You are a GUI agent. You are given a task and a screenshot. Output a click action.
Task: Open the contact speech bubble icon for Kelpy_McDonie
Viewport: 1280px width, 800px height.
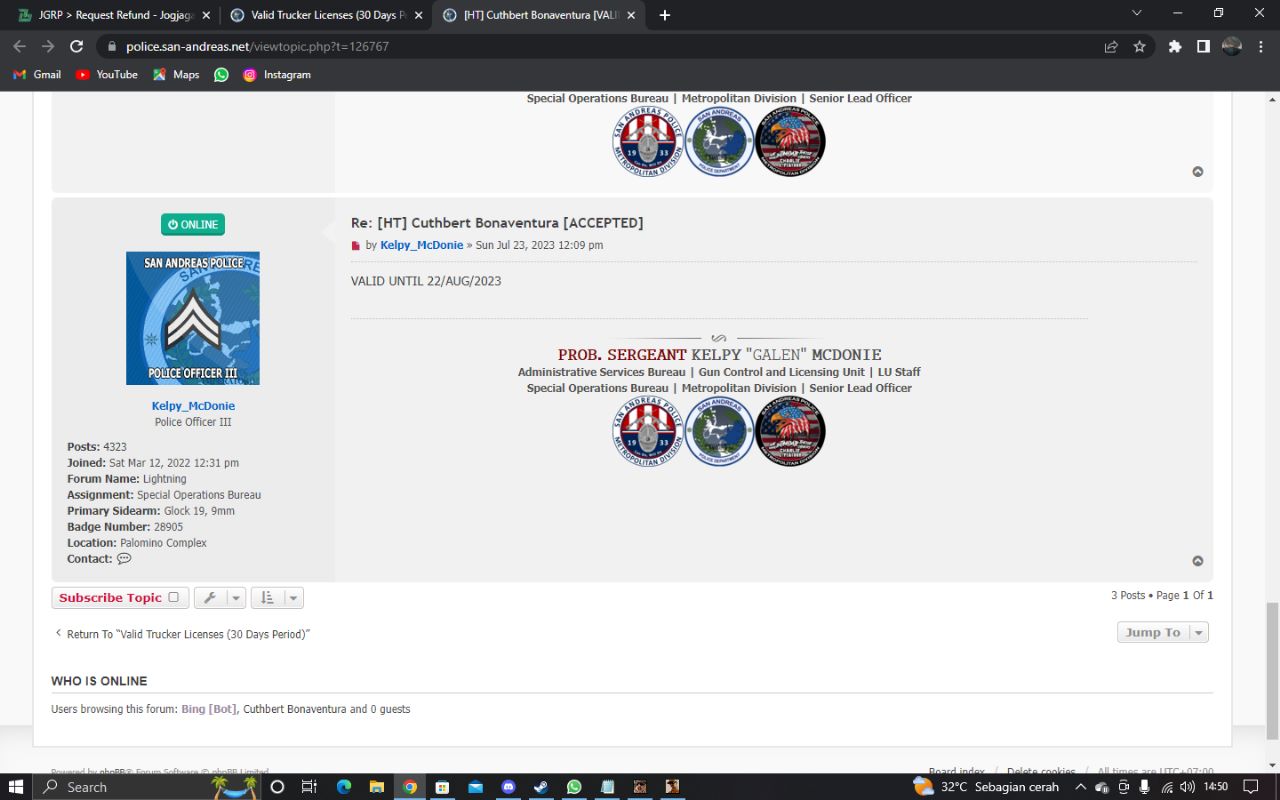(124, 559)
